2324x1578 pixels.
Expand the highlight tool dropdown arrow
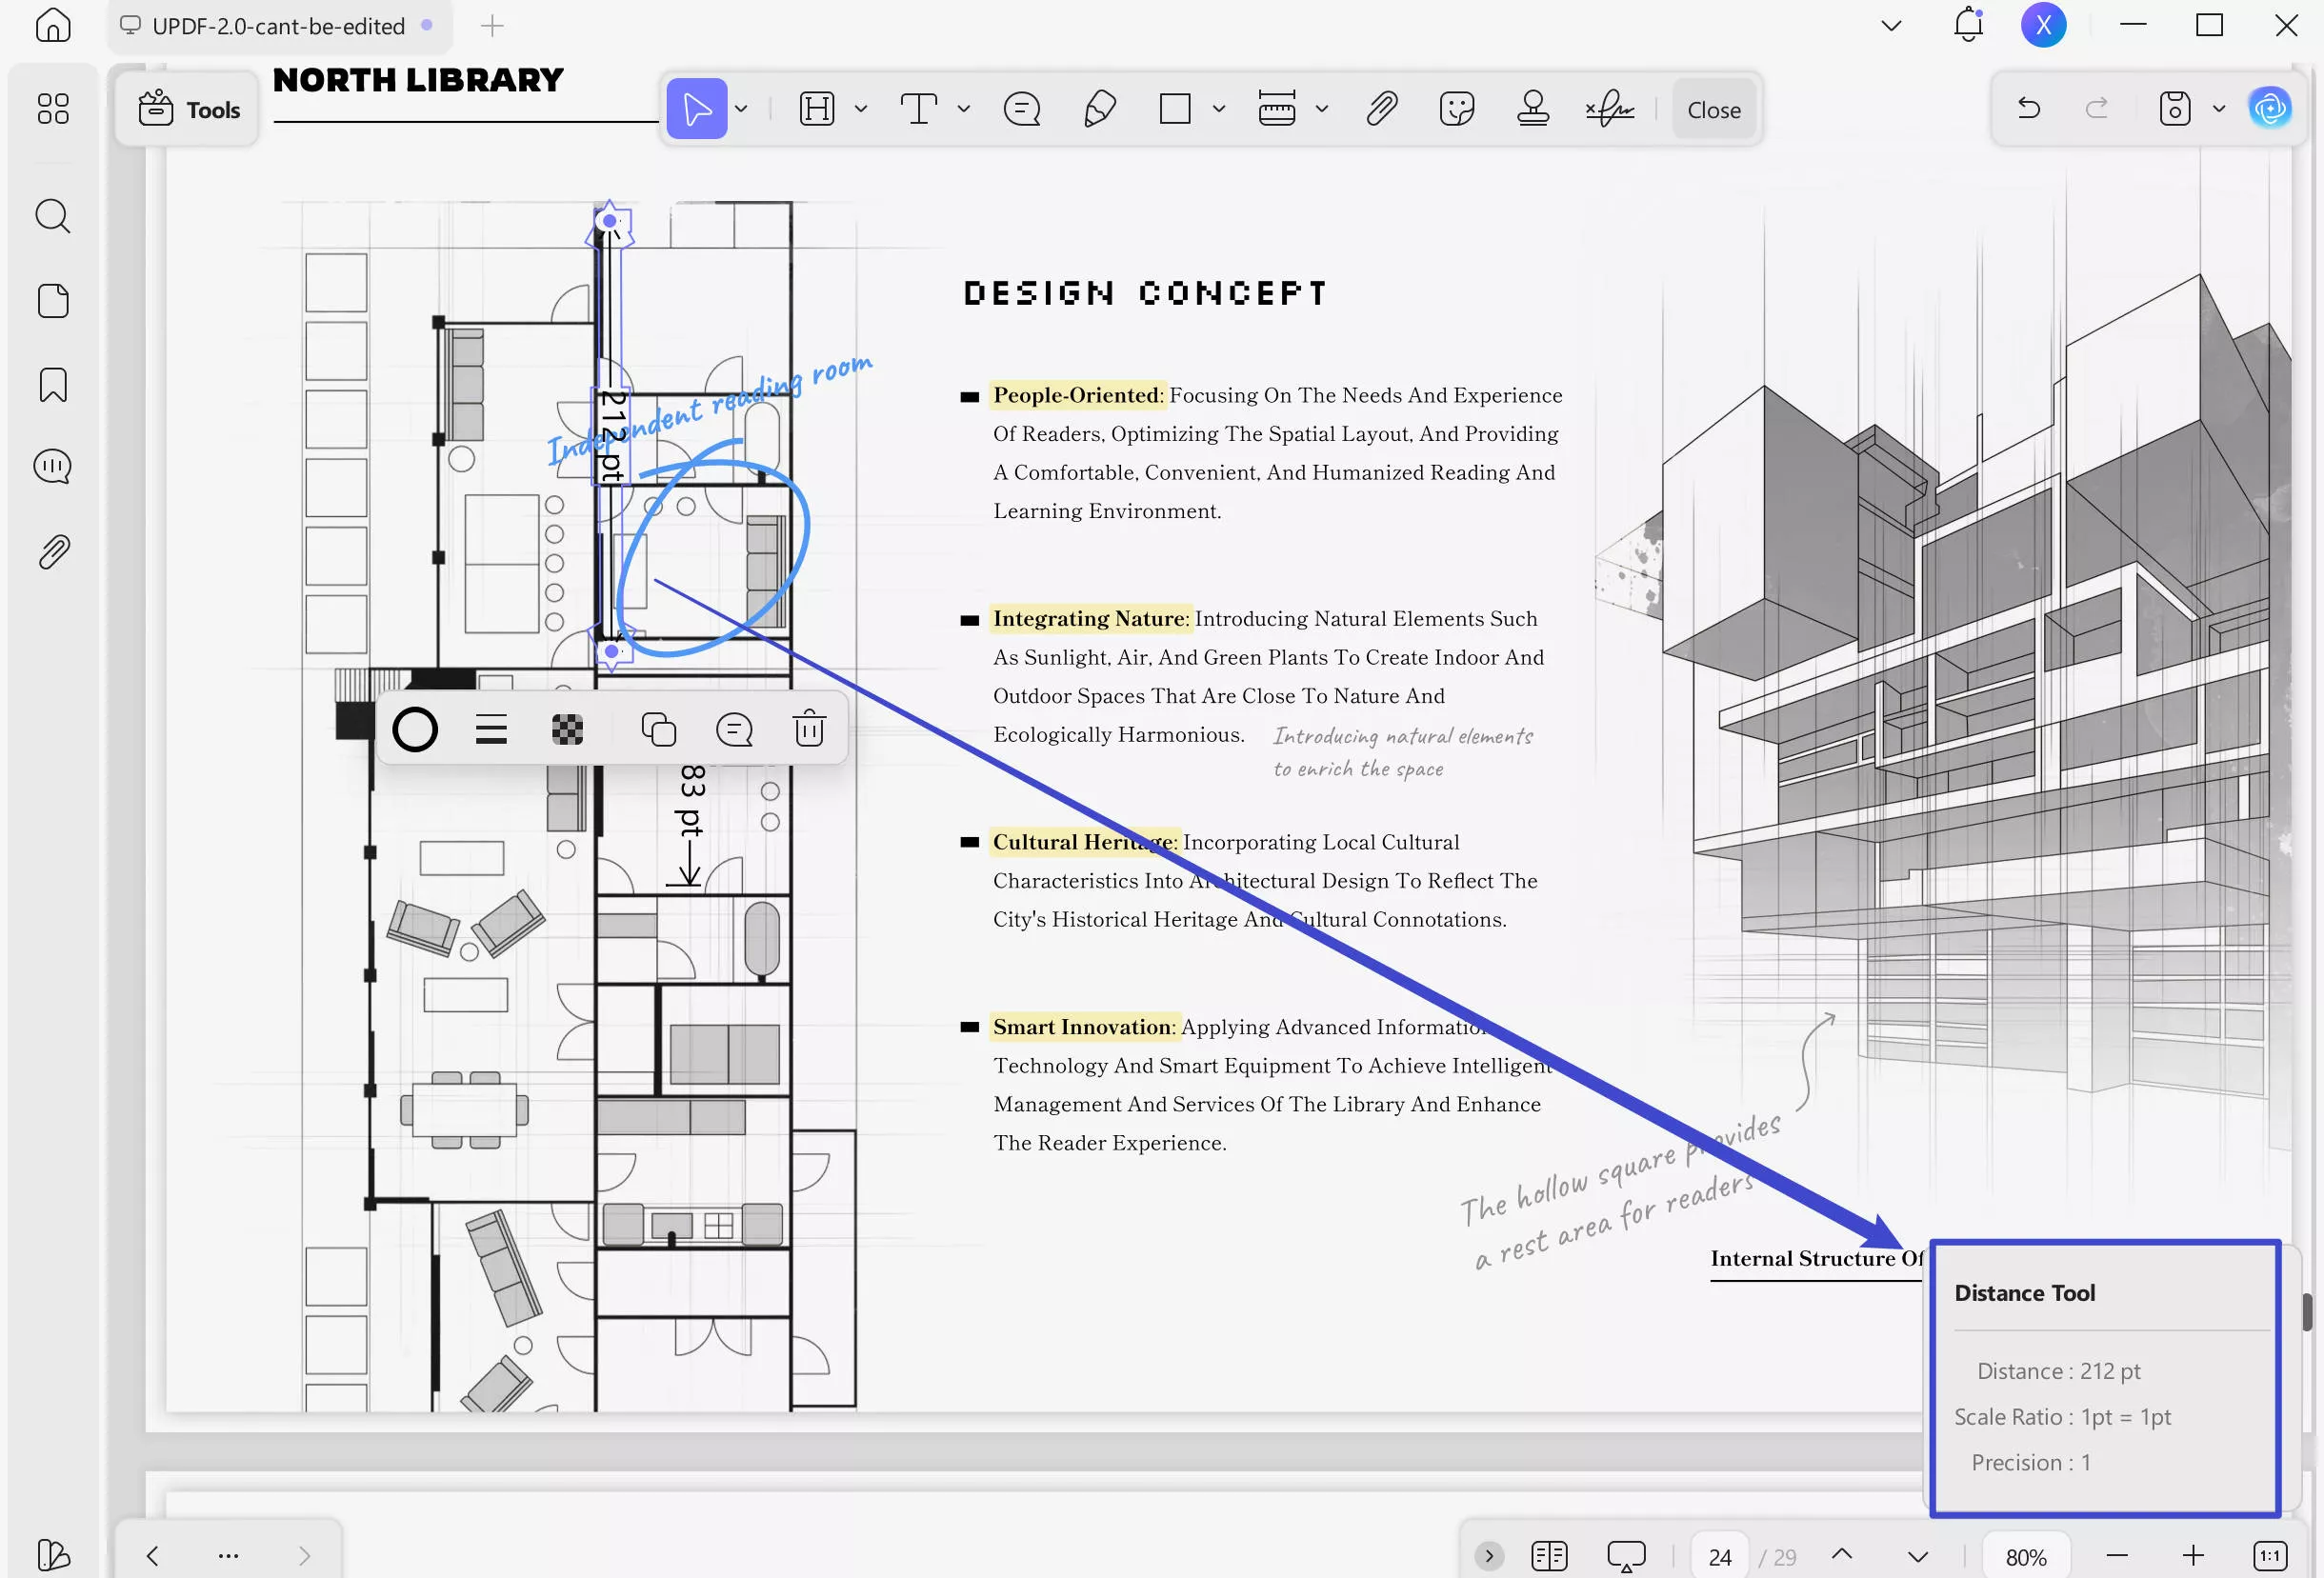[860, 108]
